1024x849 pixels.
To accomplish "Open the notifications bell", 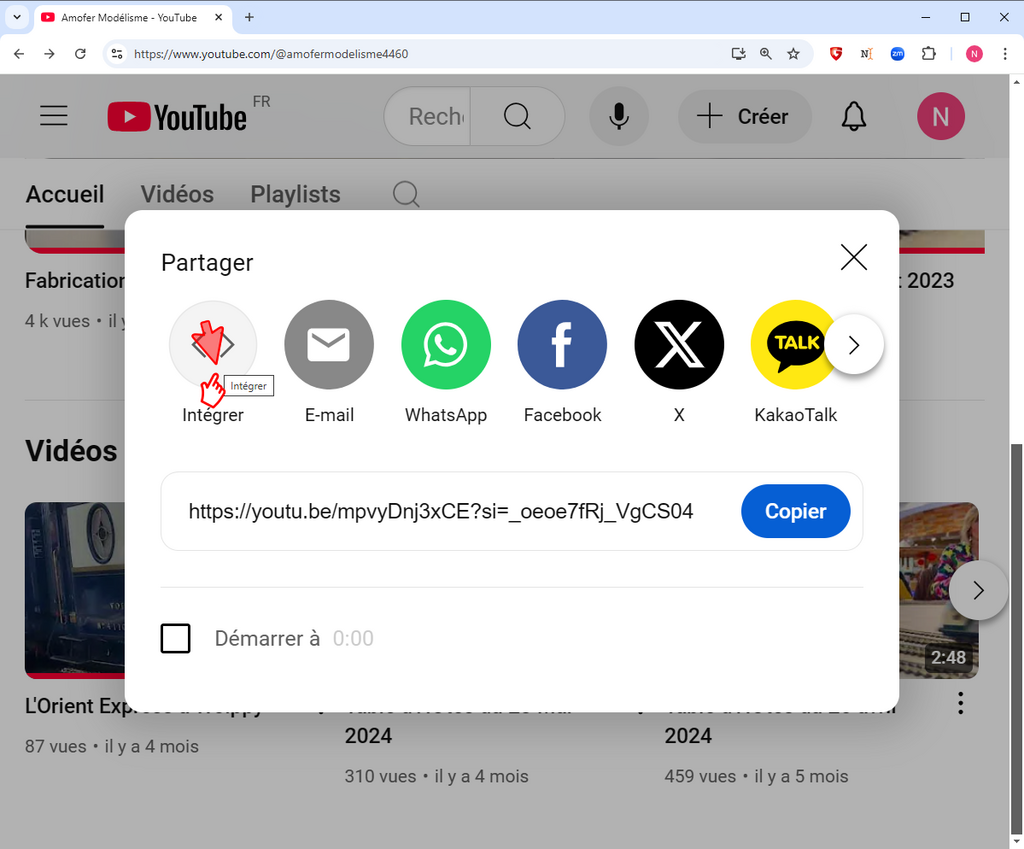I will point(854,116).
